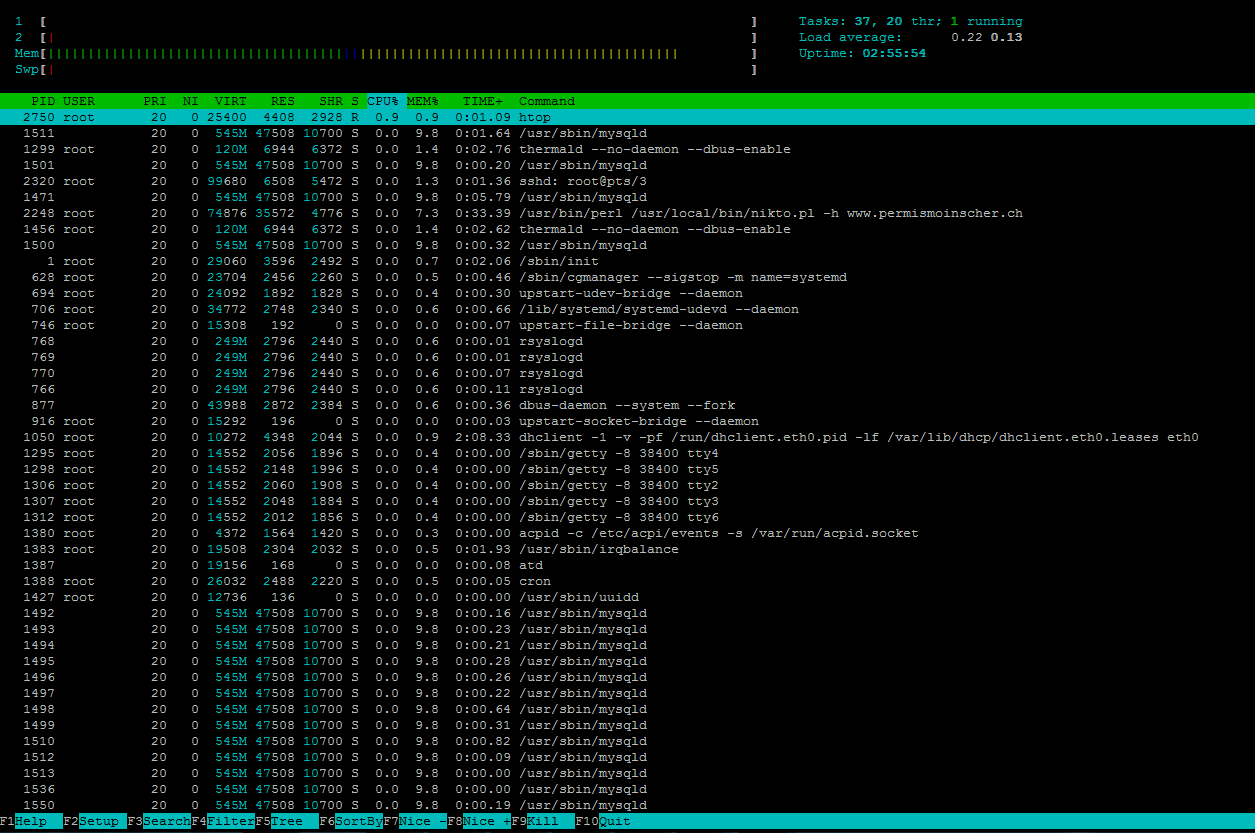This screenshot has width=1255, height=833.
Task: Sort by the PID column header
Action: 43,101
